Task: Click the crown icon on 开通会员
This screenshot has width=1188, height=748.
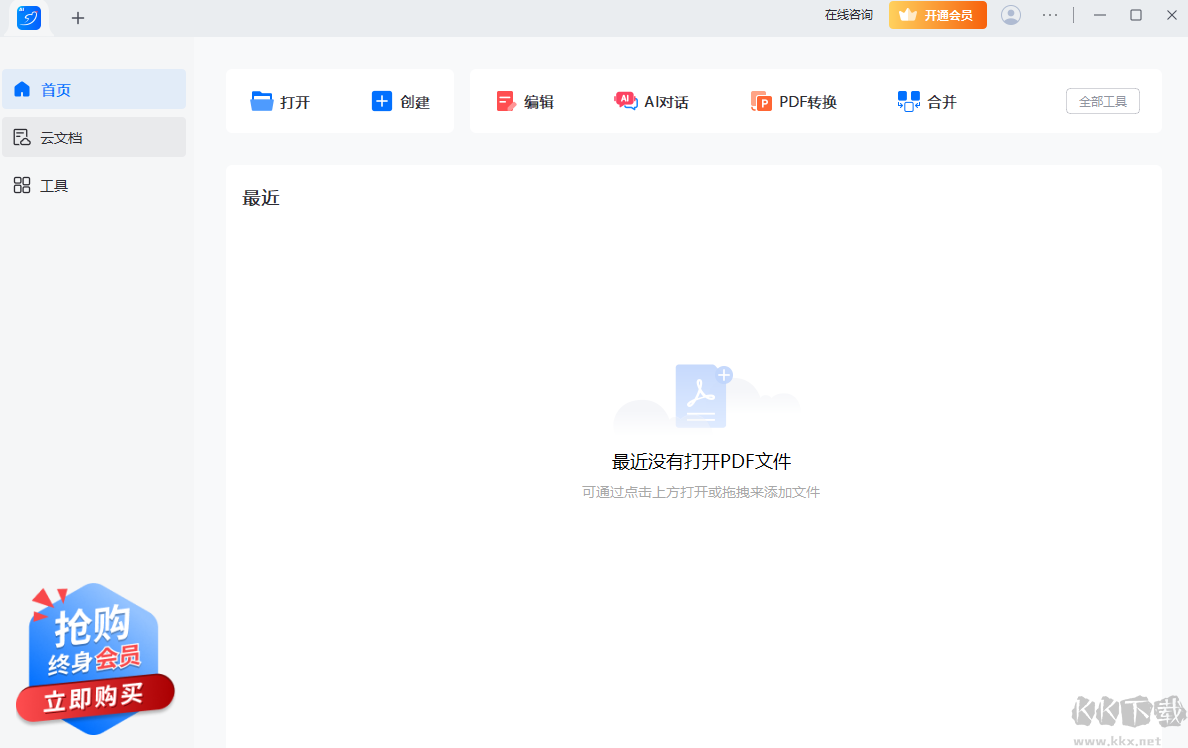Action: (908, 15)
